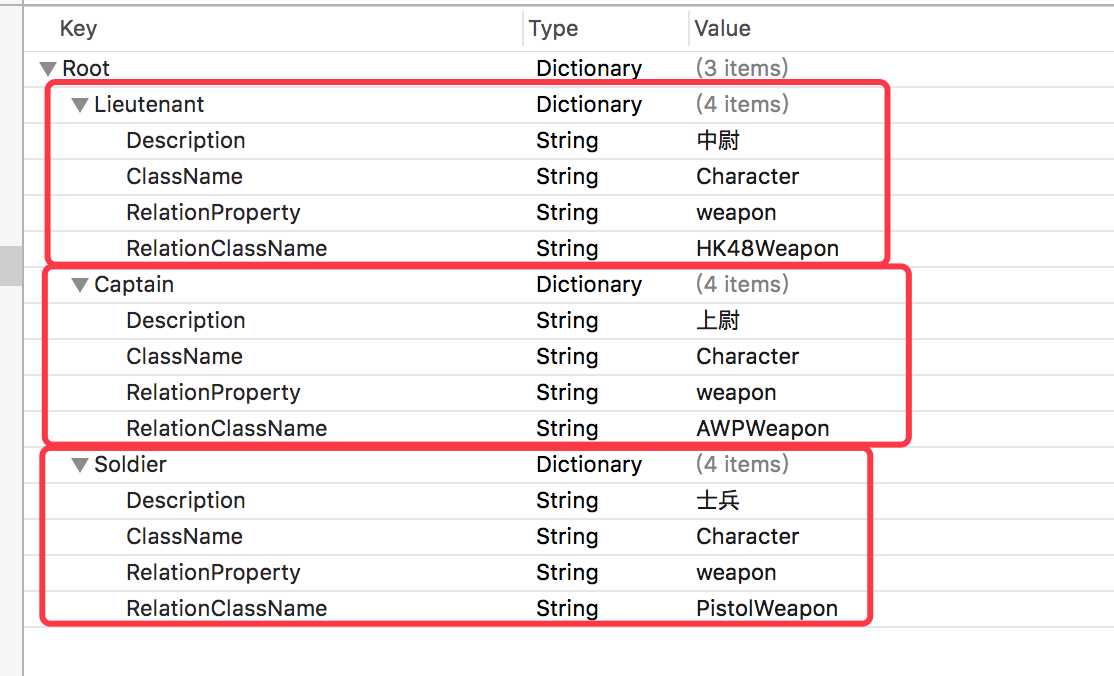Open the Type dropdown for Root
Image resolution: width=1114 pixels, height=676 pixels.
pyautogui.click(x=589, y=68)
